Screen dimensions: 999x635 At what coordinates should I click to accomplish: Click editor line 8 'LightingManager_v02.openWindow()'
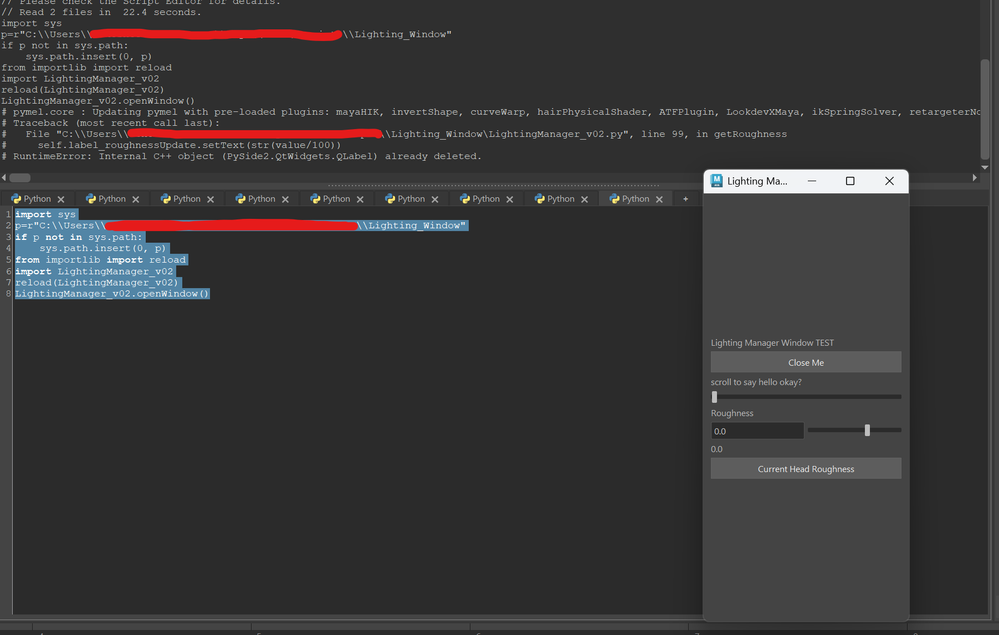pyautogui.click(x=112, y=294)
